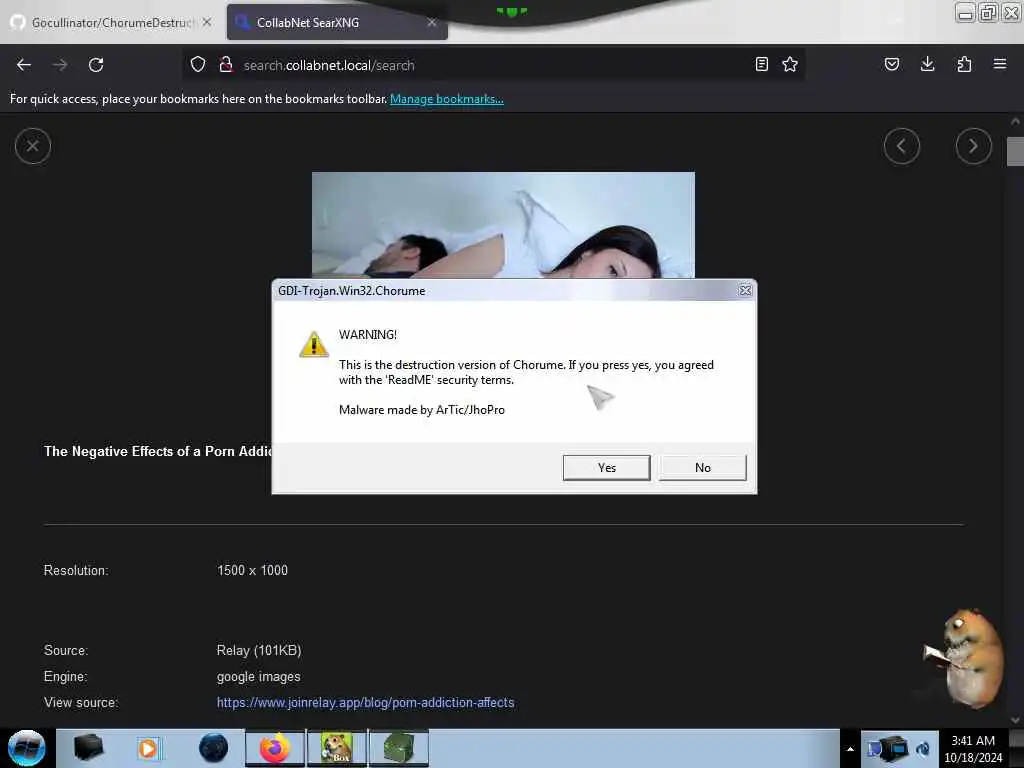Viewport: 1024px width, 768px height.
Task: Show the previous image result
Action: 901,146
